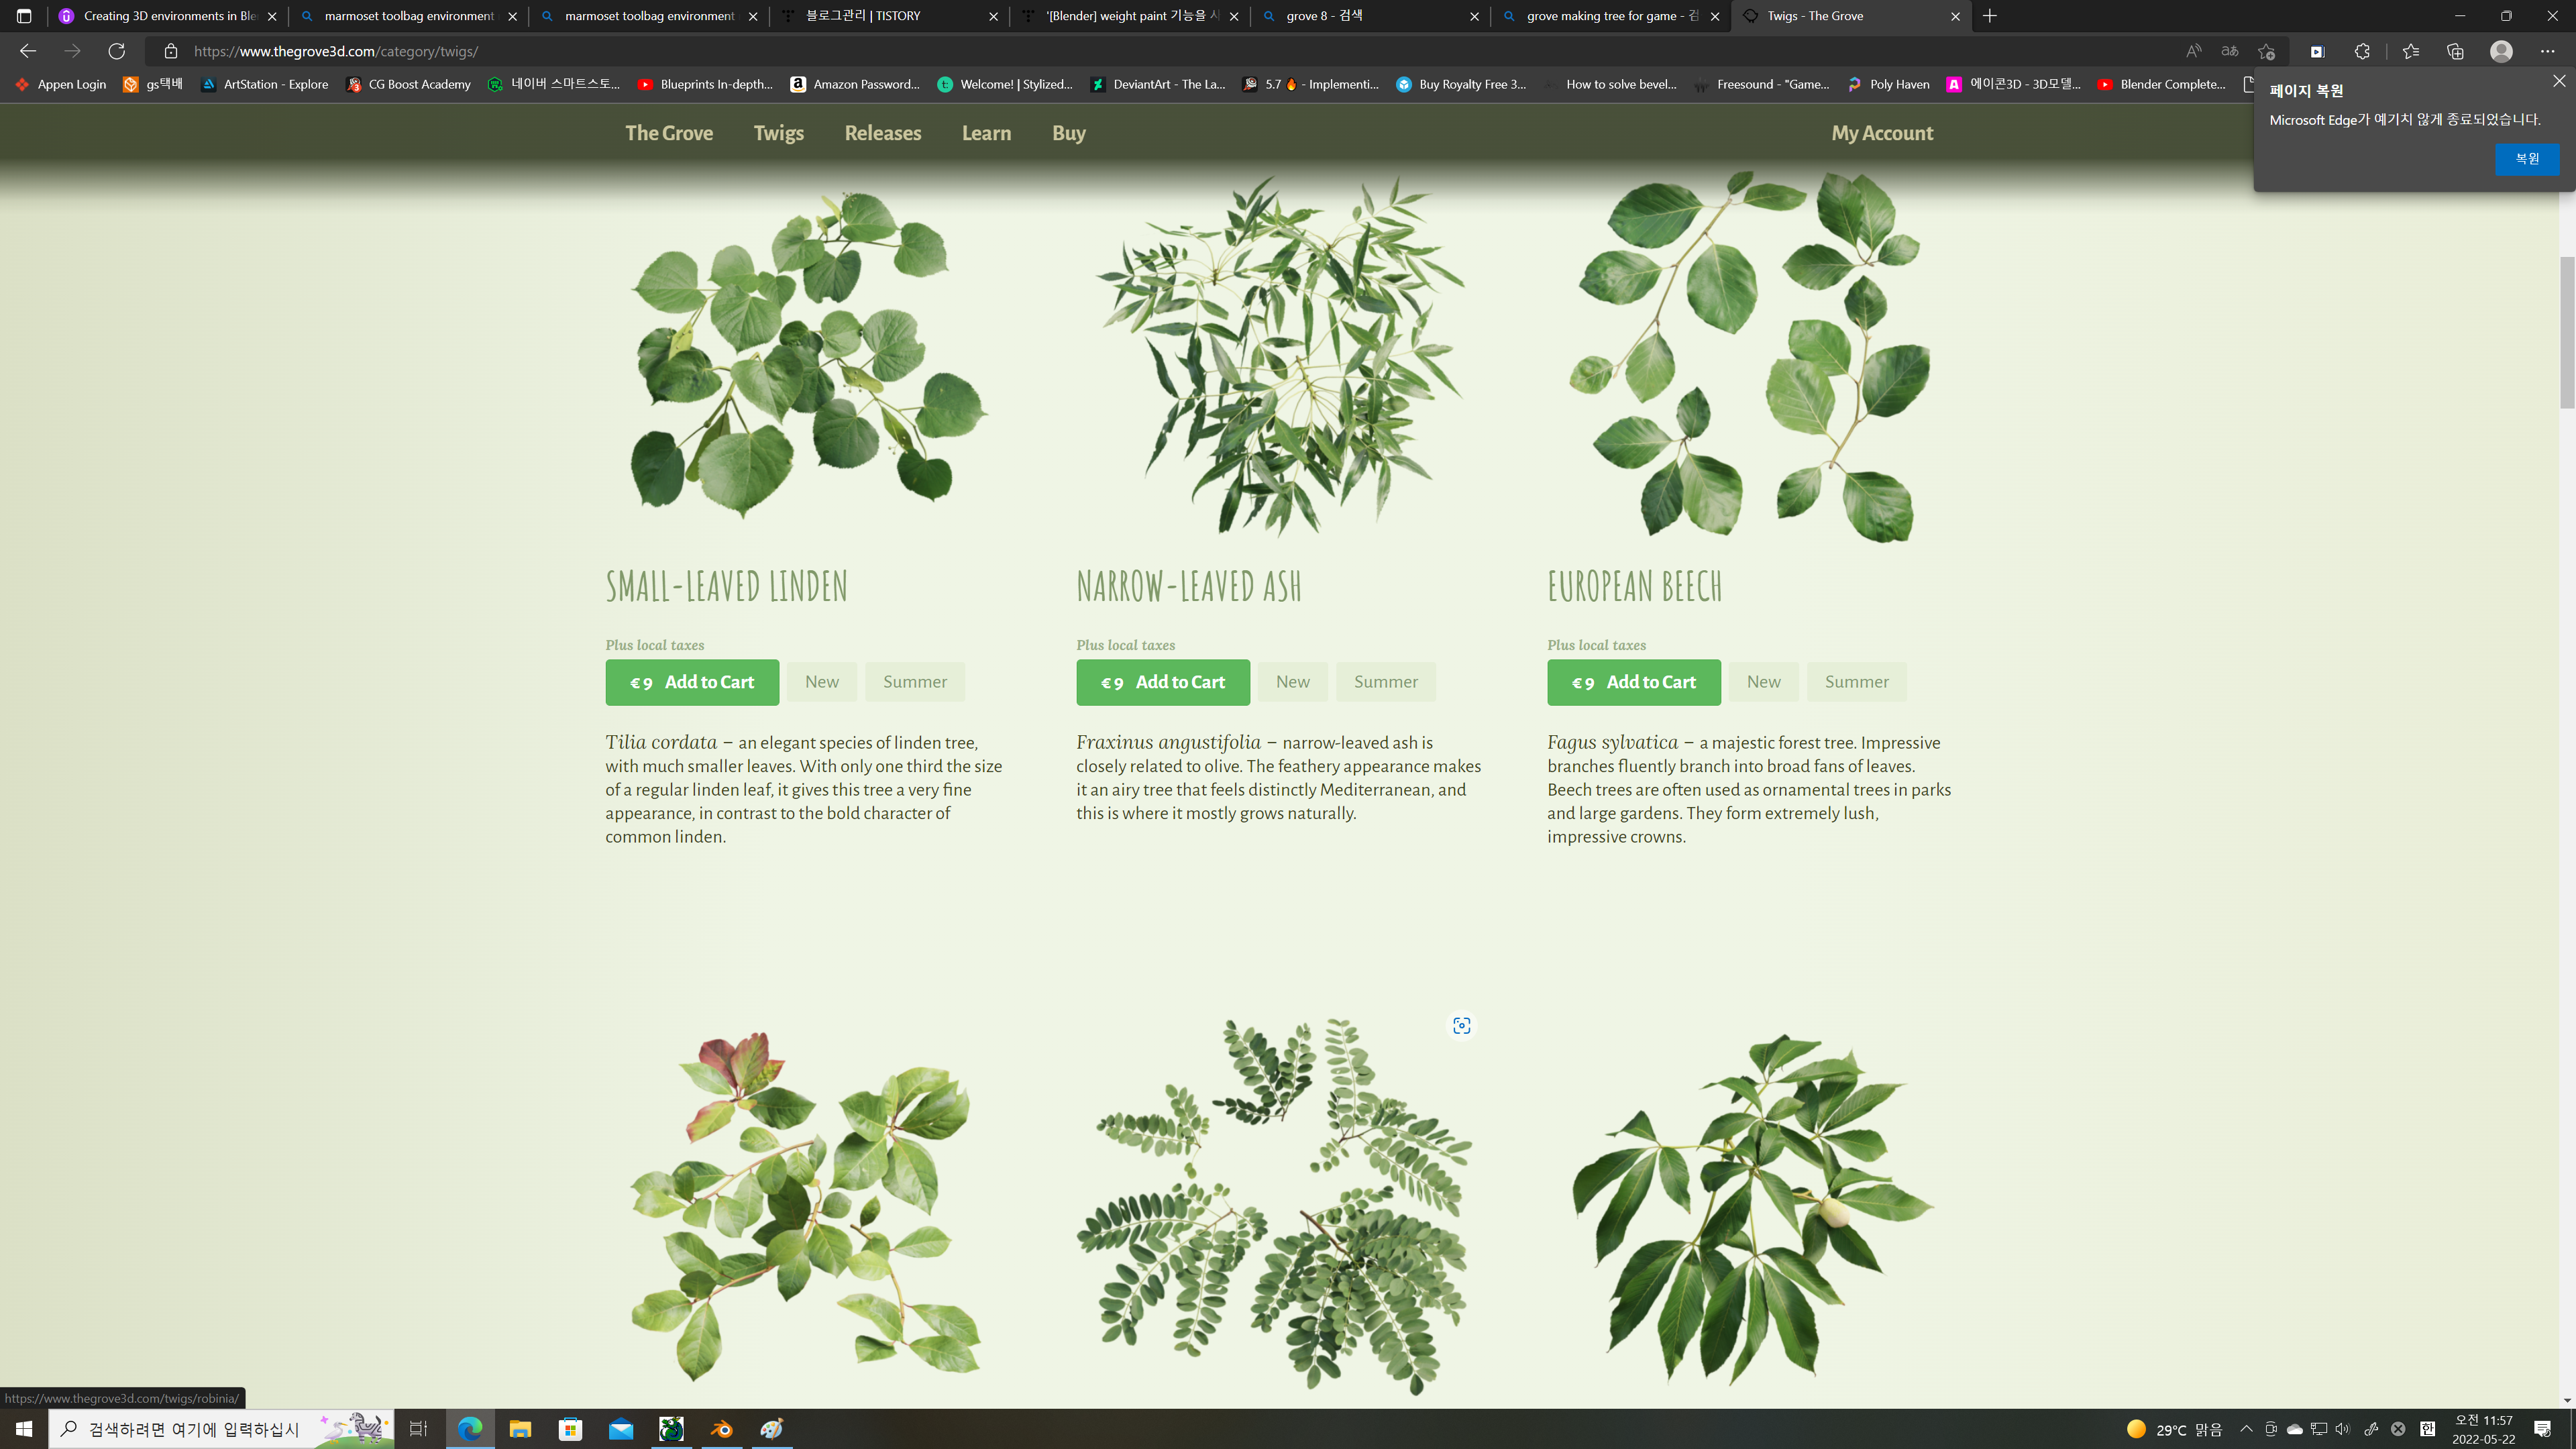Click the visual search icon over Robinia image
This screenshot has height=1449, width=2576.
[x=1461, y=1025]
